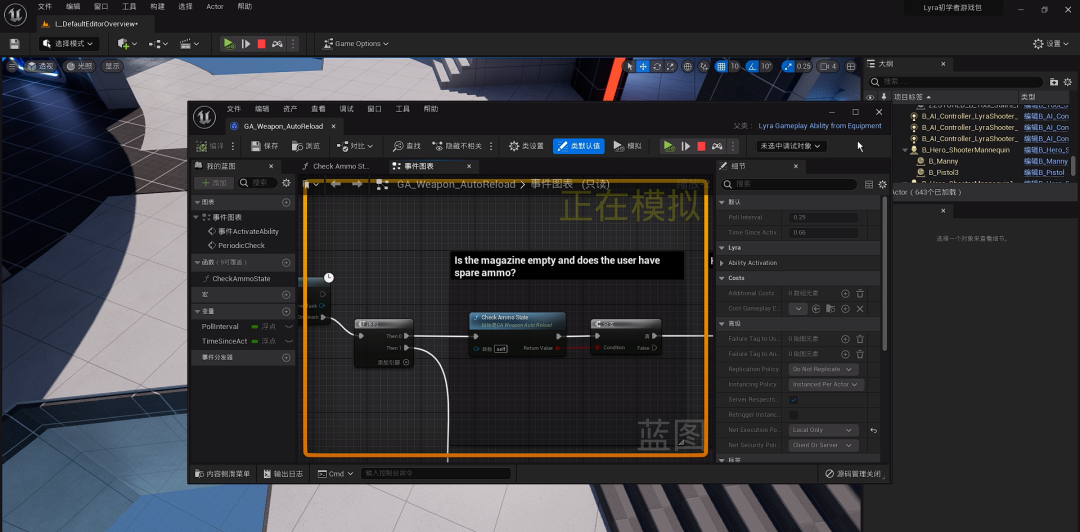The image size is (1080, 532).
Task: Open the blueprints menu in main toolbar
Action: pyautogui.click(x=158, y=43)
